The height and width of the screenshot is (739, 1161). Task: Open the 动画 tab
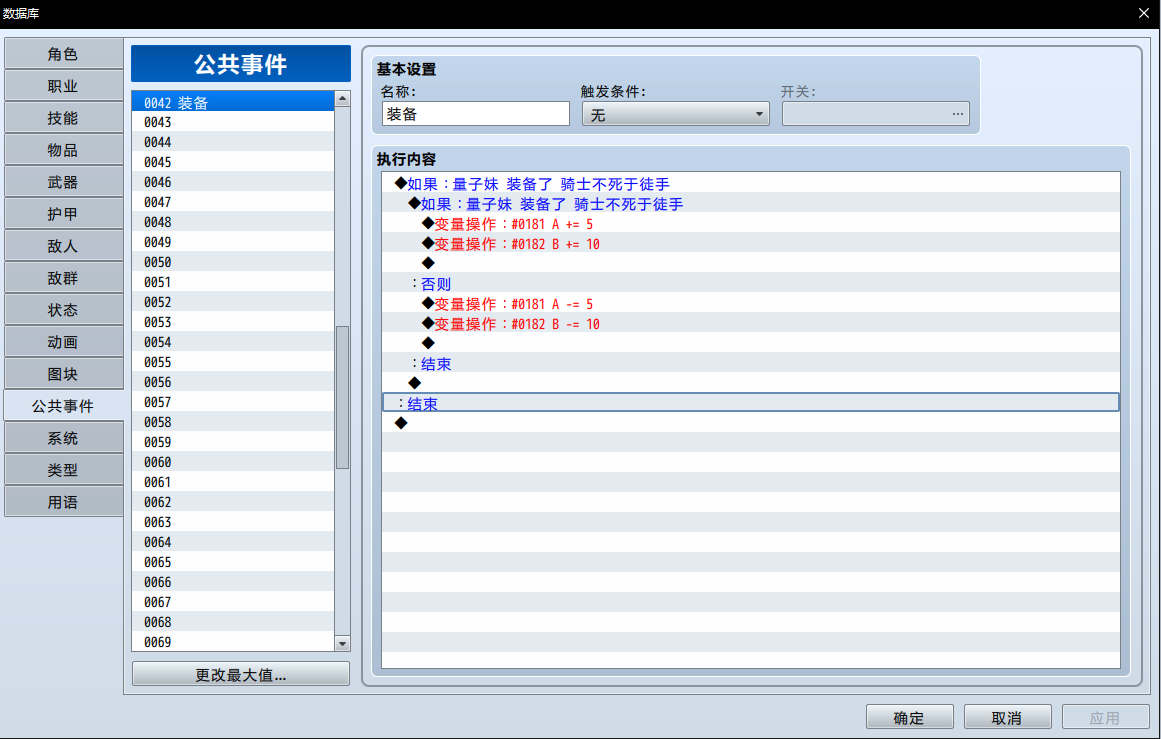point(63,342)
